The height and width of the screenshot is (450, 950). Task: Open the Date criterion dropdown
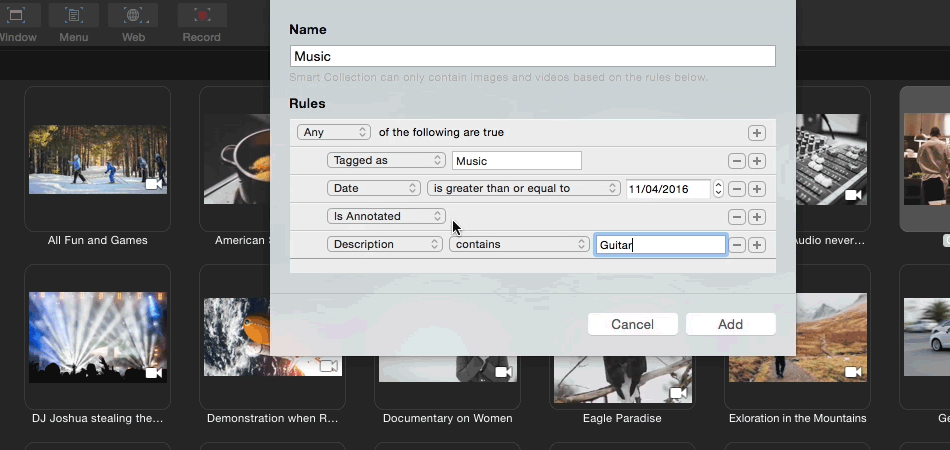point(374,188)
